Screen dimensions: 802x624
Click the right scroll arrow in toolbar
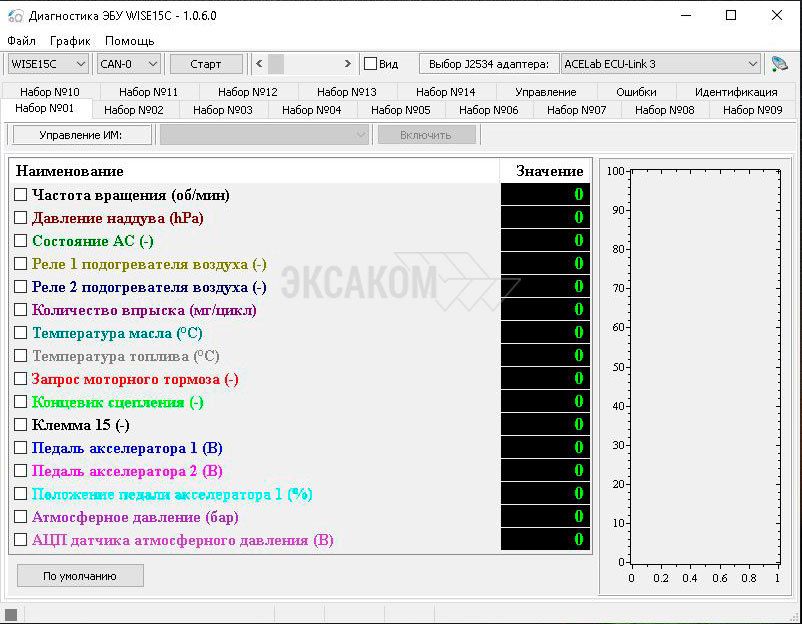click(348, 64)
